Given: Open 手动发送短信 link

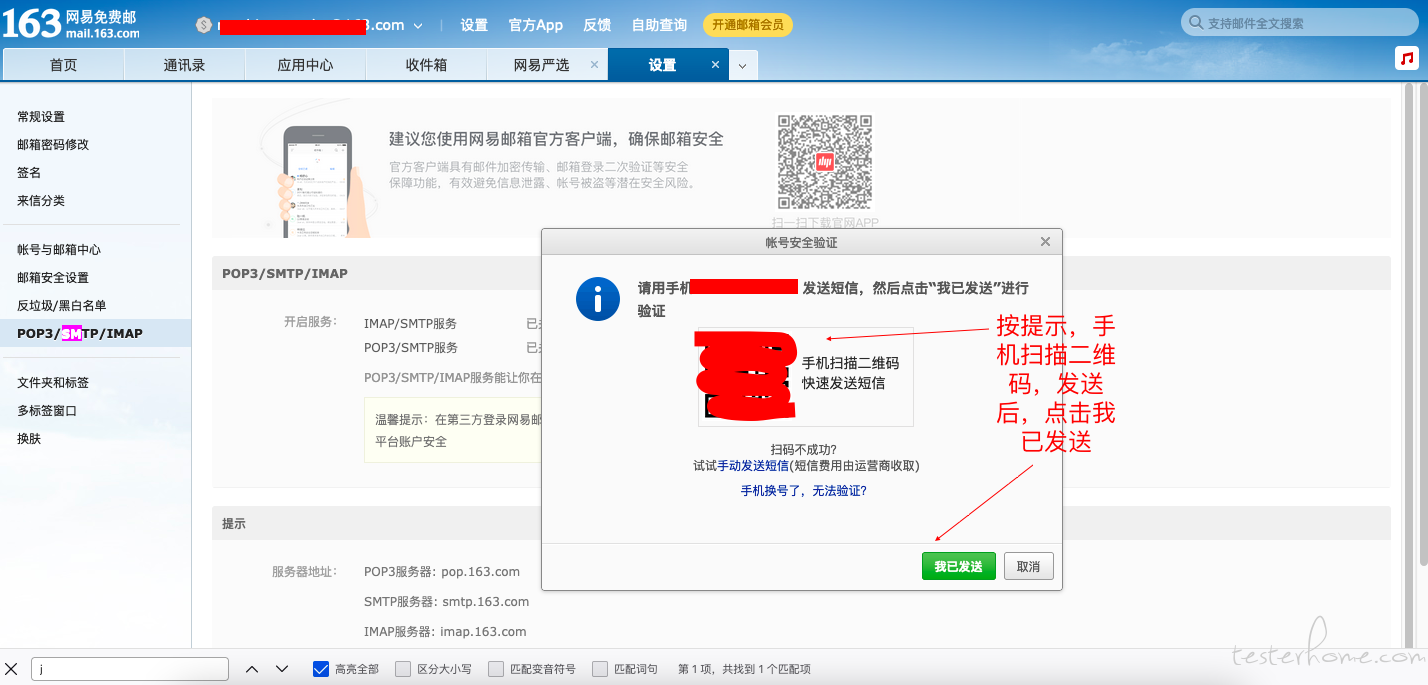Looking at the screenshot, I should [x=753, y=466].
